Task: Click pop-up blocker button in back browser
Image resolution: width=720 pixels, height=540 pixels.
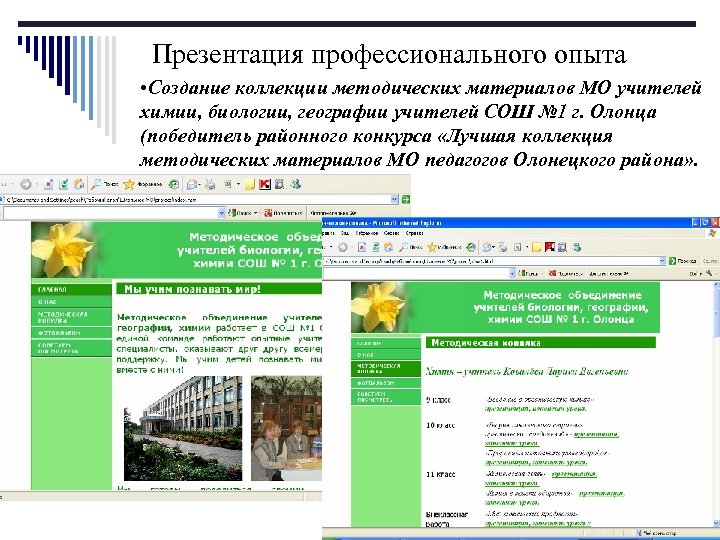Action: point(283,213)
